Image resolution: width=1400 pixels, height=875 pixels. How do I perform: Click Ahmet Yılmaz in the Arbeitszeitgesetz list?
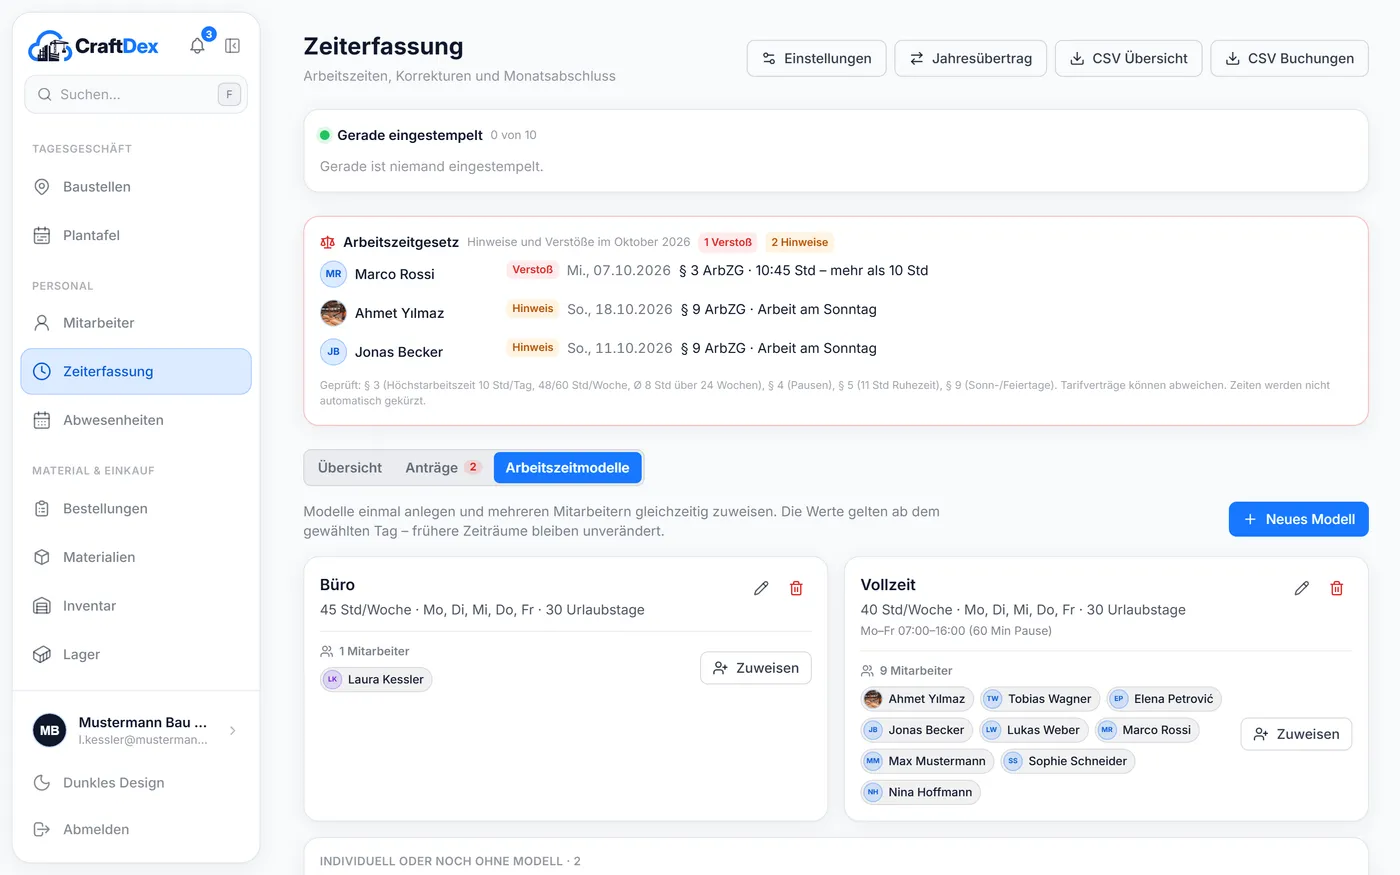point(399,313)
